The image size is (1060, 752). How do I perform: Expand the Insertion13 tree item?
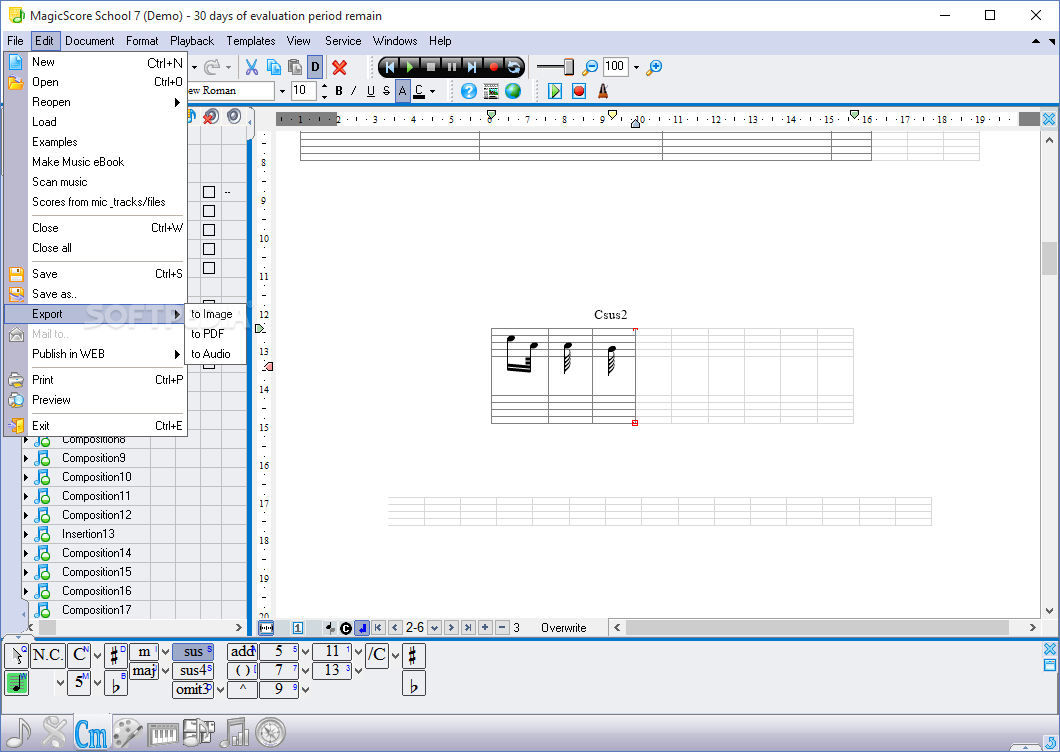coord(26,534)
